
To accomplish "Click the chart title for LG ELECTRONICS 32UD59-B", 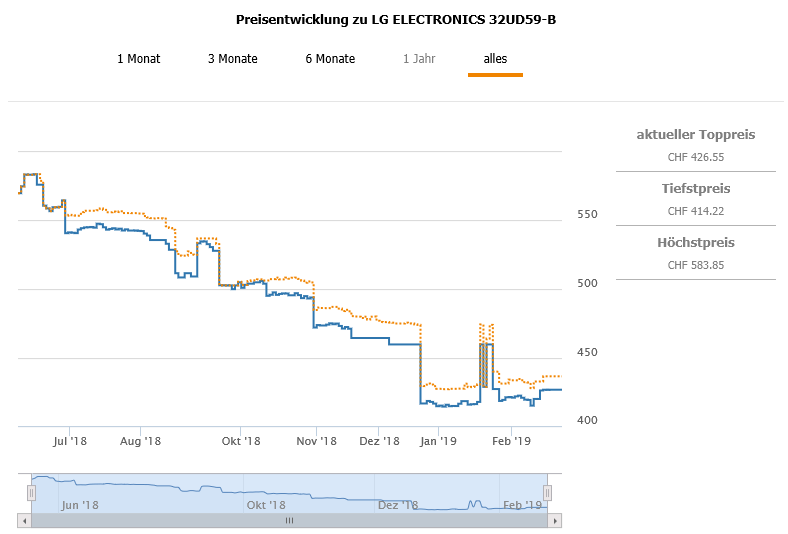I will point(395,20).
